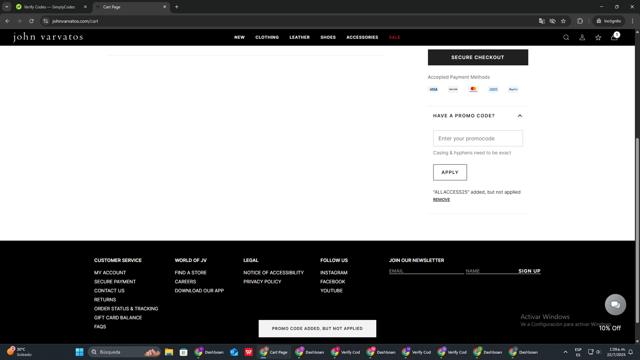Click the SIGN UP newsletter button

tap(529, 271)
